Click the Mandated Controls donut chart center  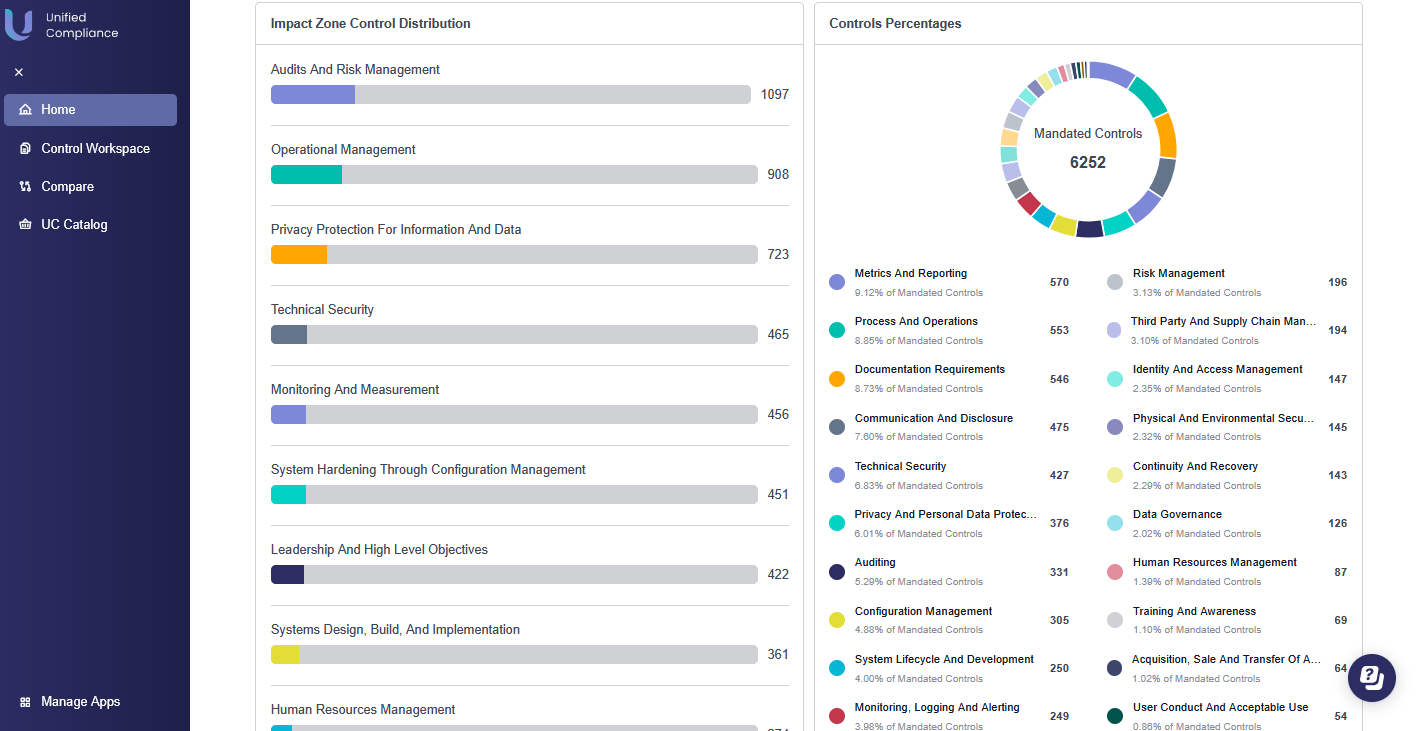1088,149
